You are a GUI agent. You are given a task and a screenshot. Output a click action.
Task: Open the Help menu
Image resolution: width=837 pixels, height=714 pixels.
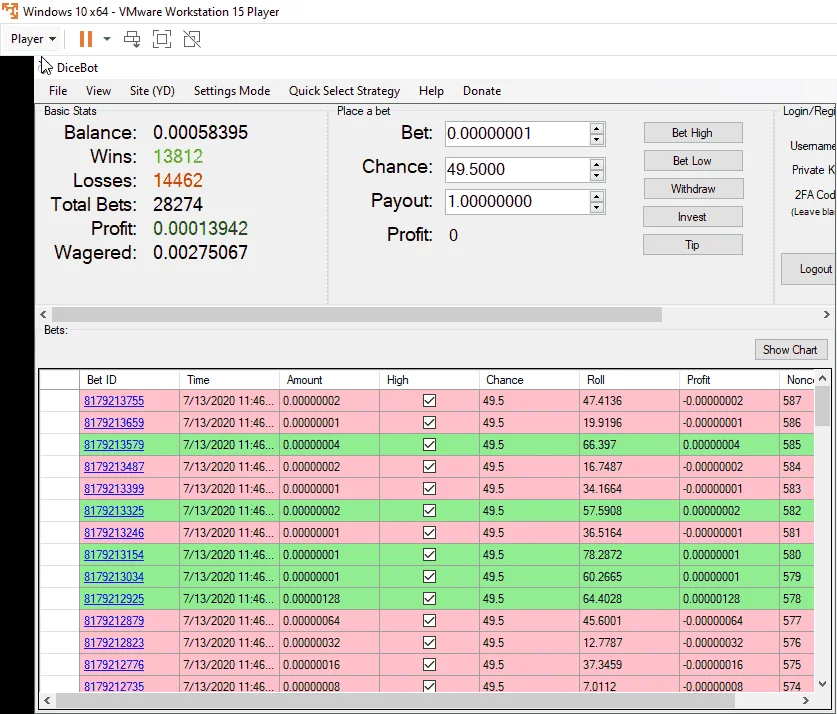[431, 91]
